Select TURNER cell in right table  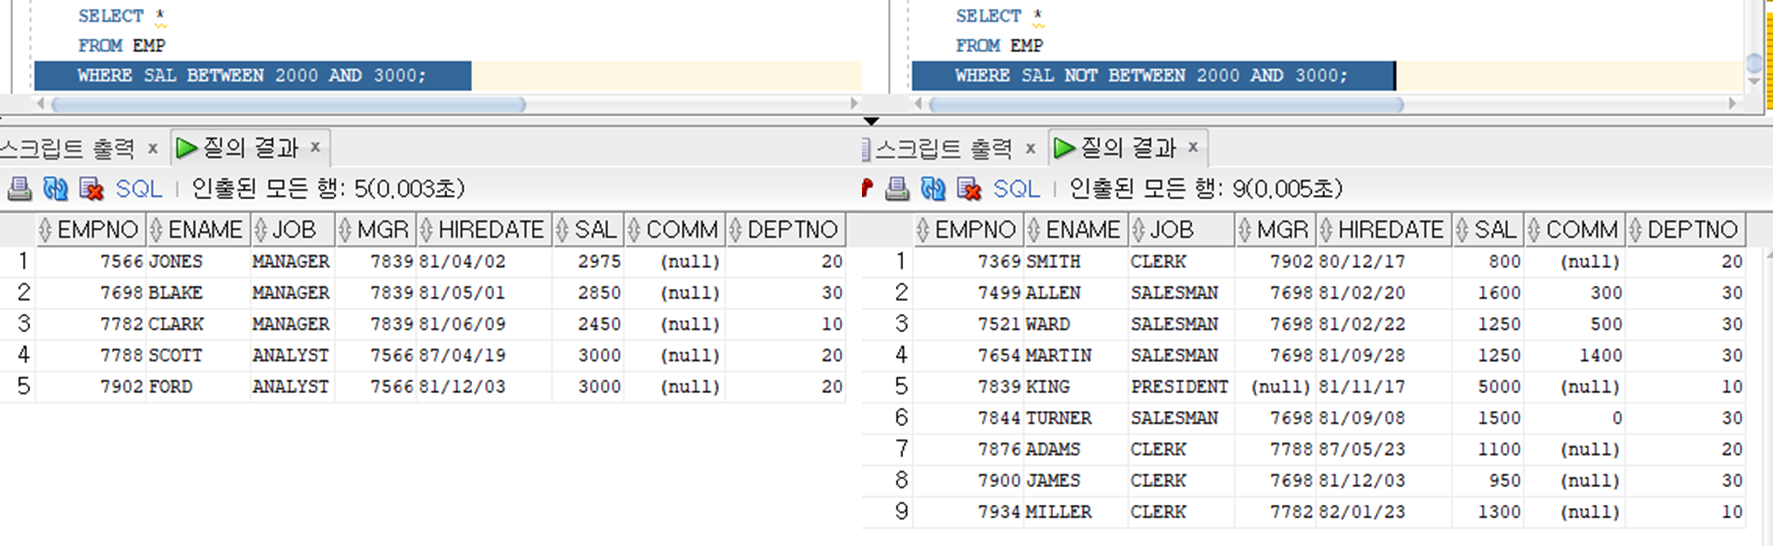(x=1076, y=418)
